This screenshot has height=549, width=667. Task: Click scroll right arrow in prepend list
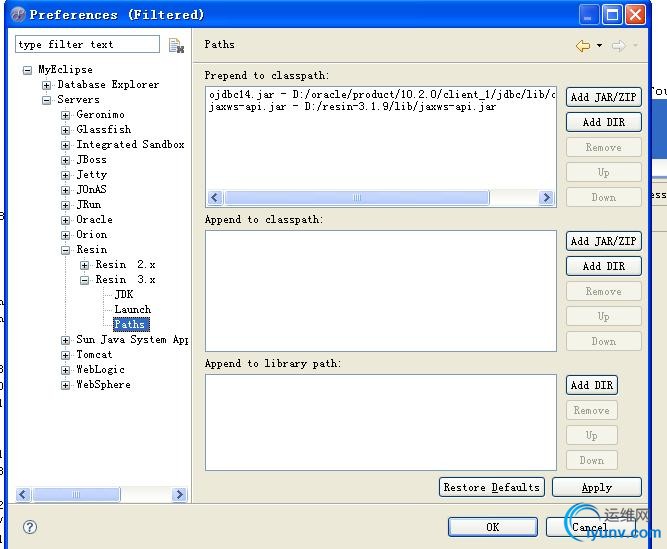click(546, 198)
